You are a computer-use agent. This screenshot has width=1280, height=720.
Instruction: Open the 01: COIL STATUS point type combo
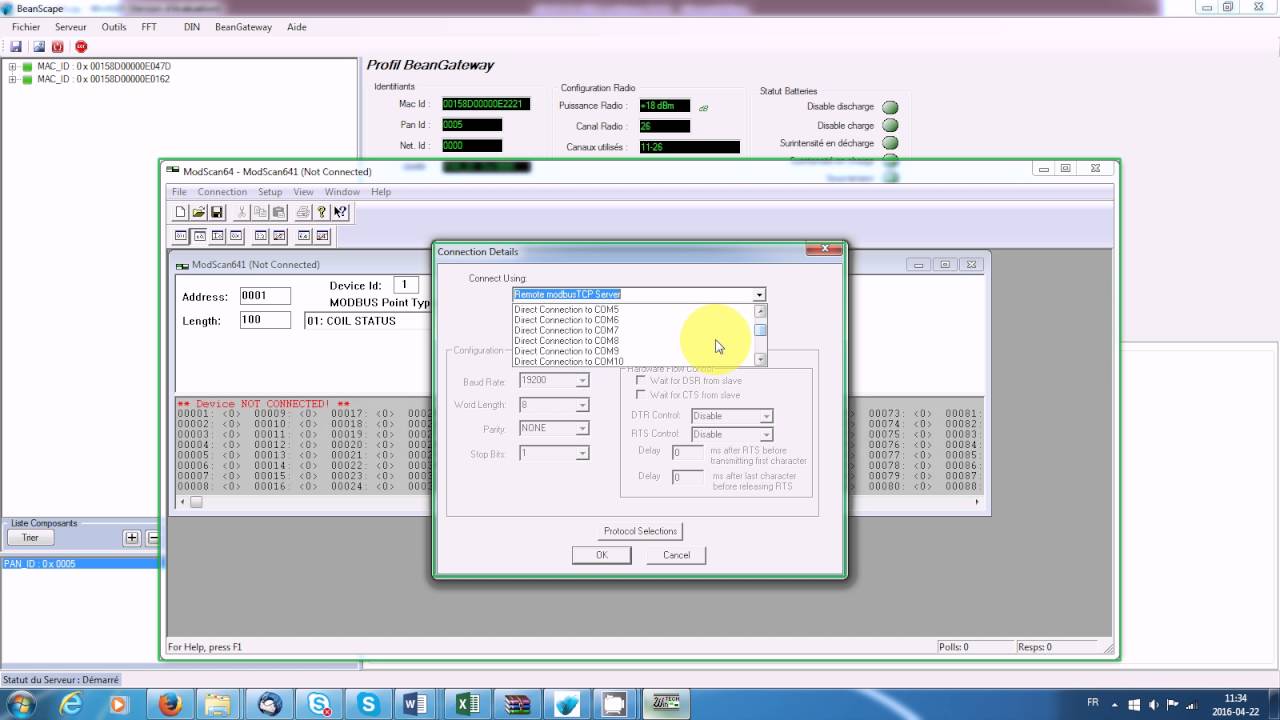point(366,321)
